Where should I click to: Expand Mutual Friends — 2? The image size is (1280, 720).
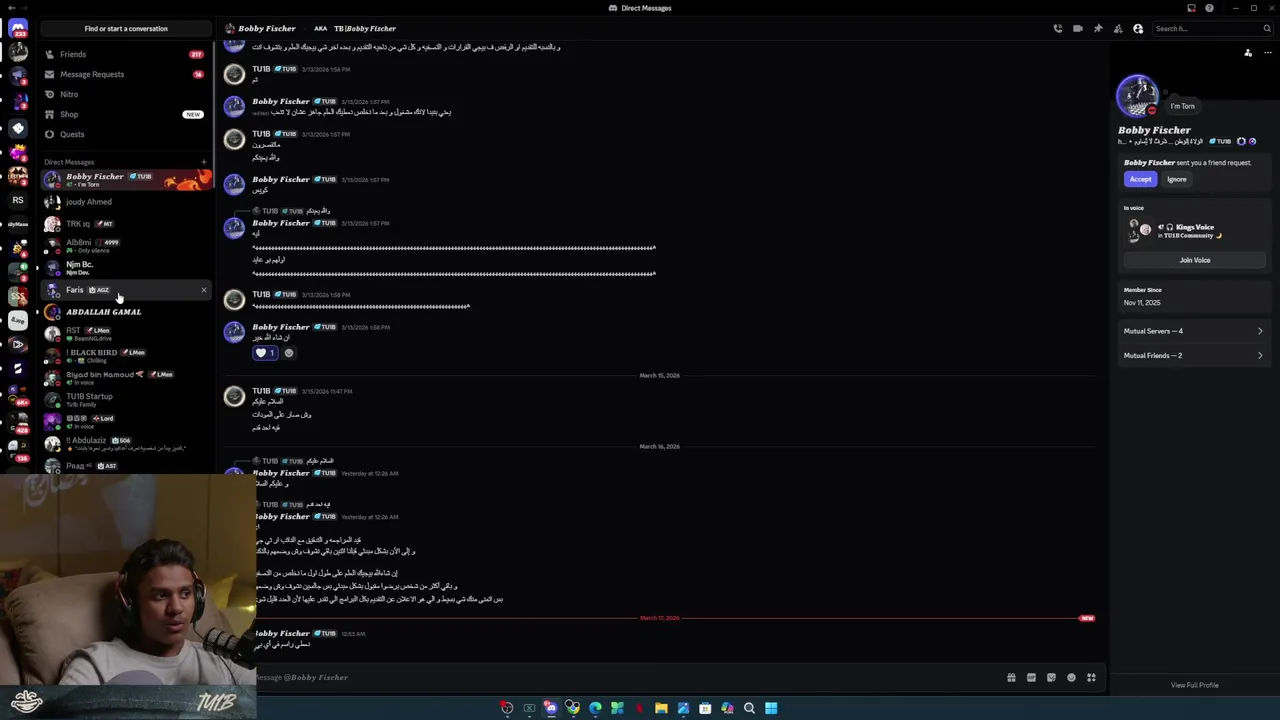point(1193,355)
